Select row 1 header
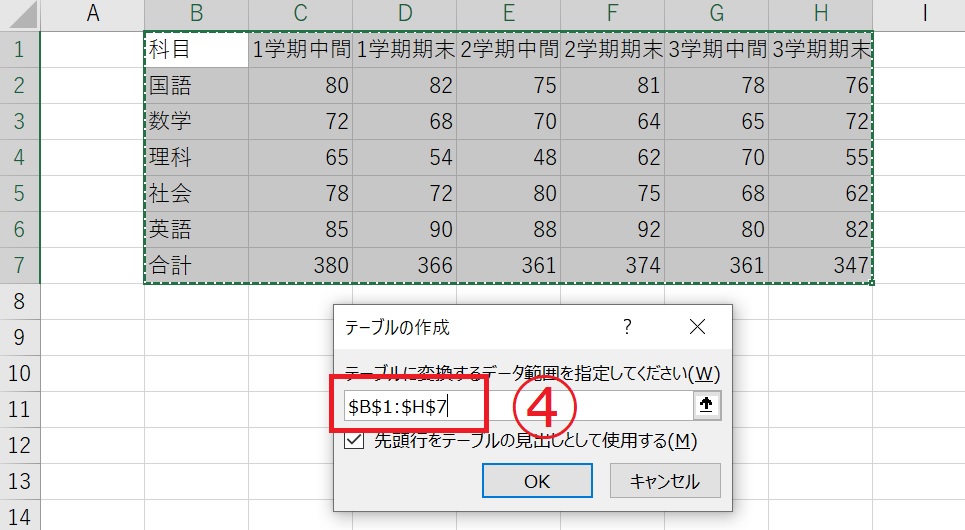 pyautogui.click(x=20, y=49)
